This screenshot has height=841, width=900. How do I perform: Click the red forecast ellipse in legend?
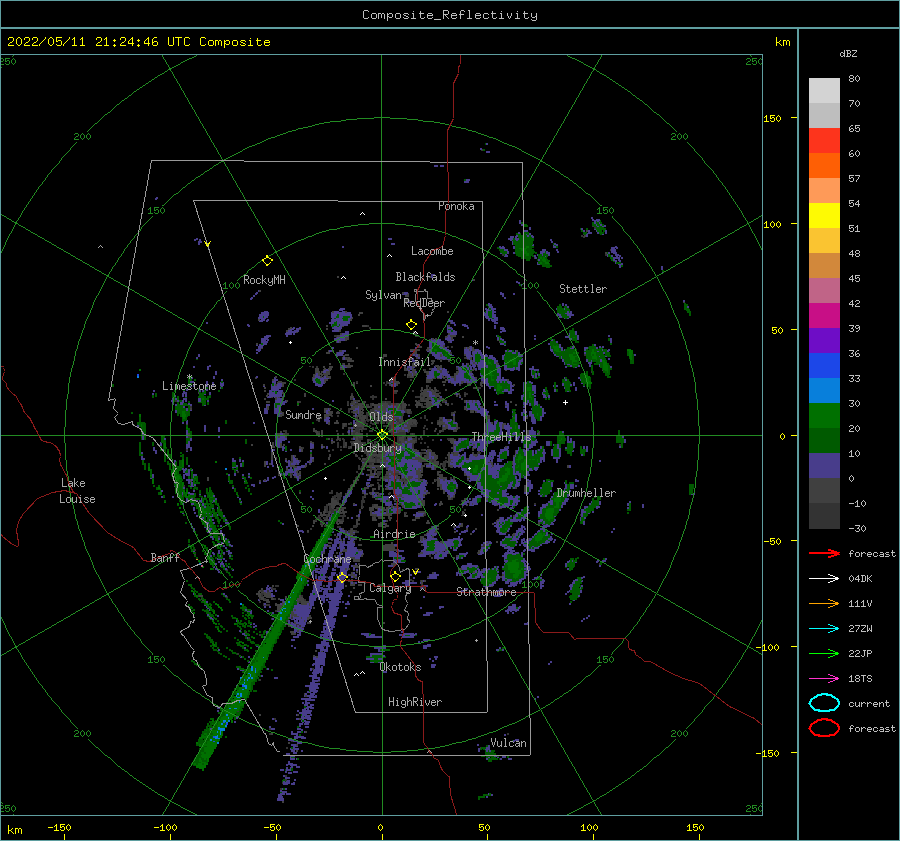pyautogui.click(x=824, y=728)
